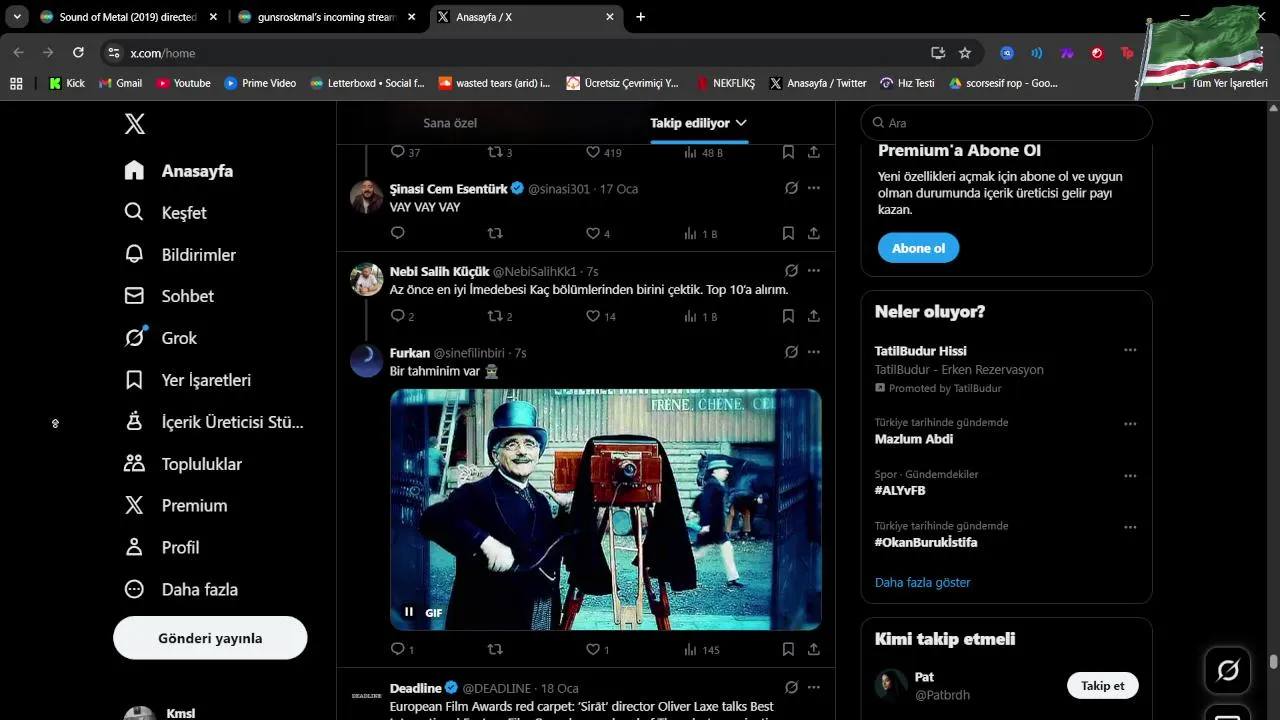Bookmark Şinasi Cem Esentürk's post
Image resolution: width=1280 pixels, height=720 pixels.
click(x=788, y=233)
